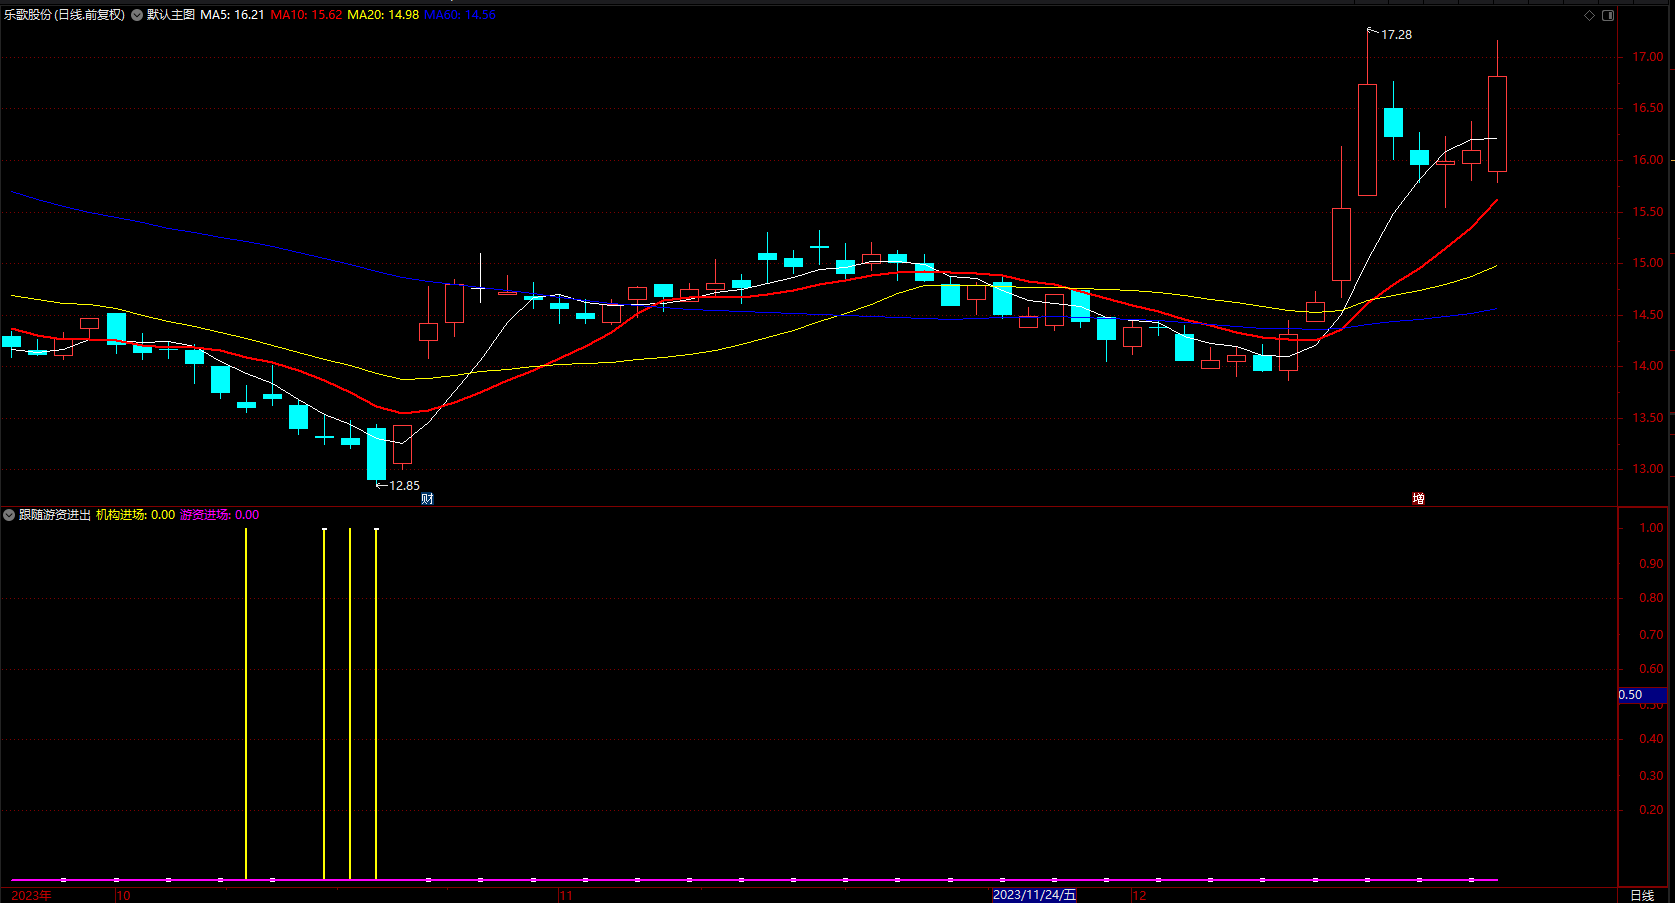
Task: Click the 17.28 high price label
Action: (1396, 35)
